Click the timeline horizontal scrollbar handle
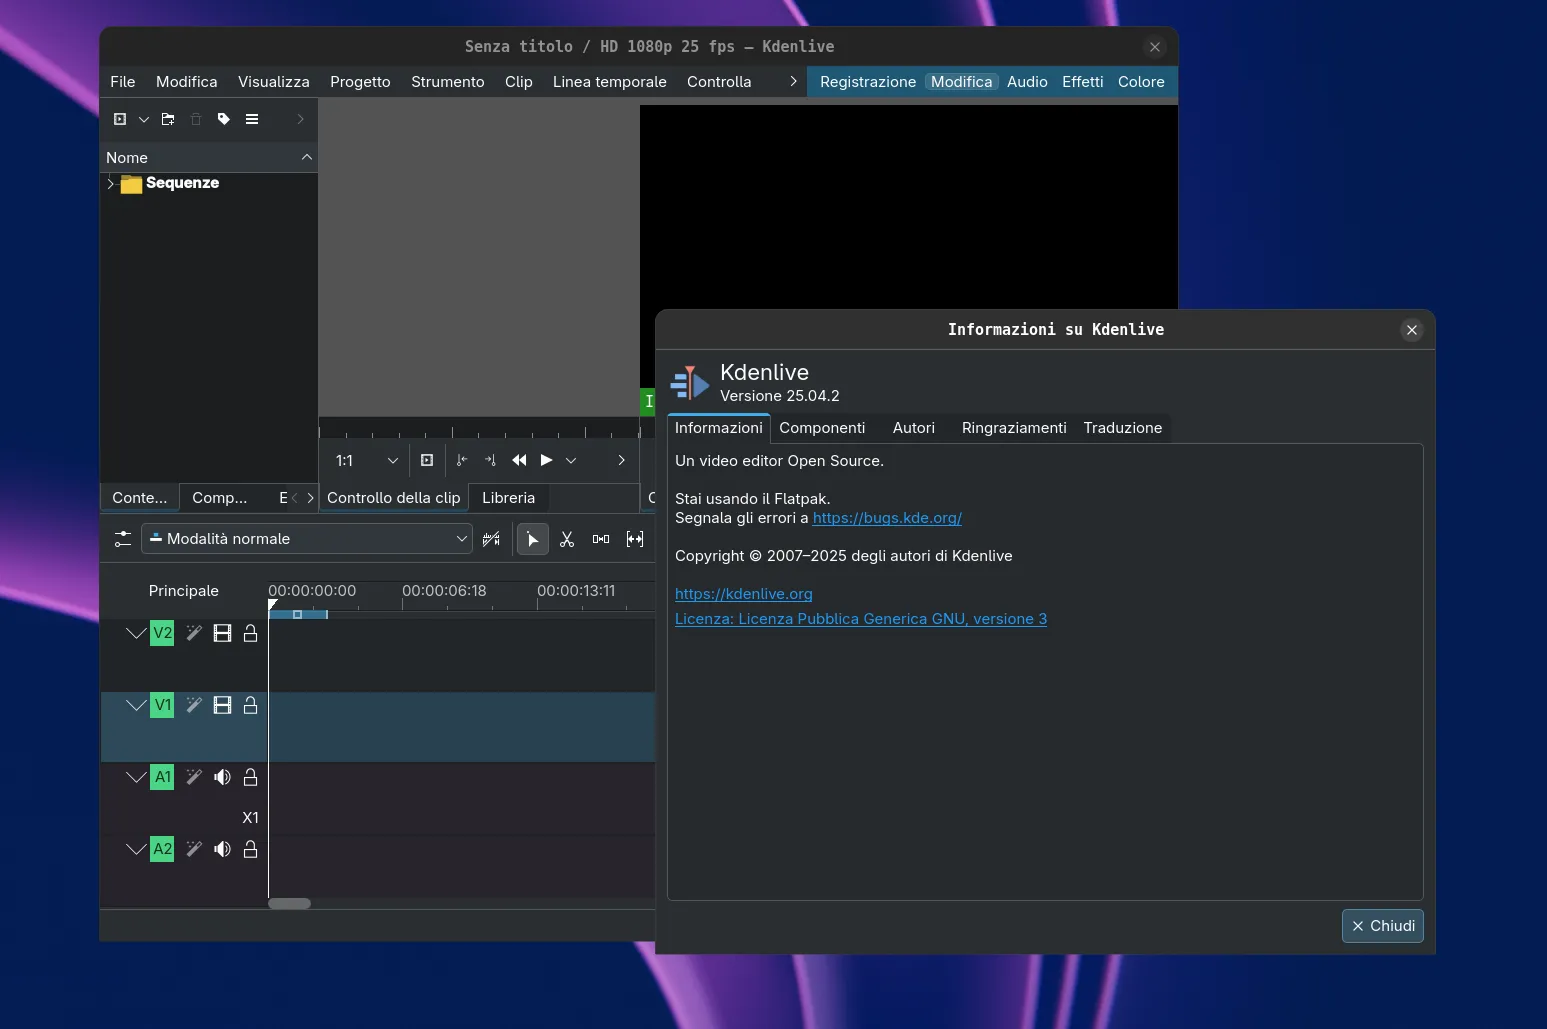Screen dimensions: 1547x1029 coord(290,904)
